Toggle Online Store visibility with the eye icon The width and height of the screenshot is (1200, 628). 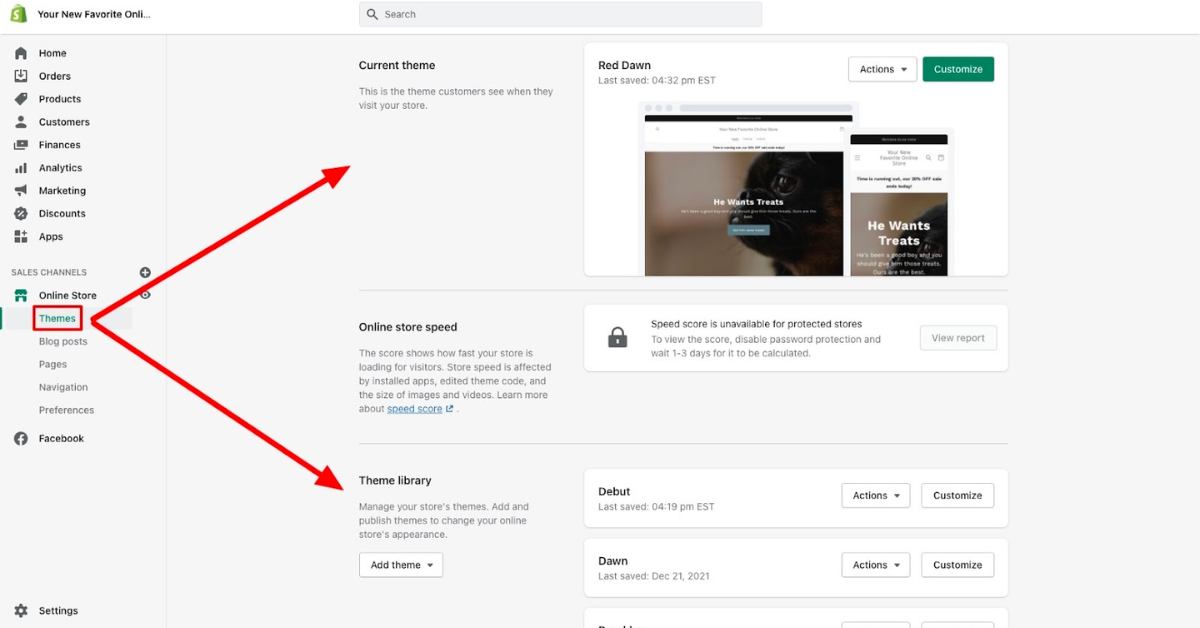click(145, 295)
